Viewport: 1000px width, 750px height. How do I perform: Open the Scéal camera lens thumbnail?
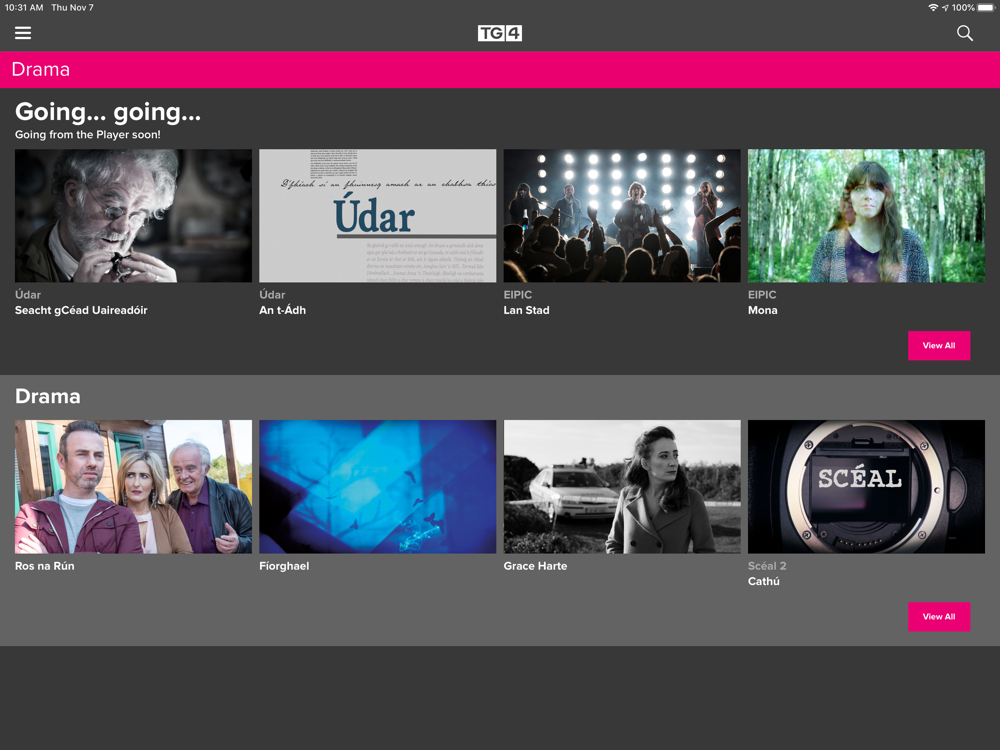point(866,487)
